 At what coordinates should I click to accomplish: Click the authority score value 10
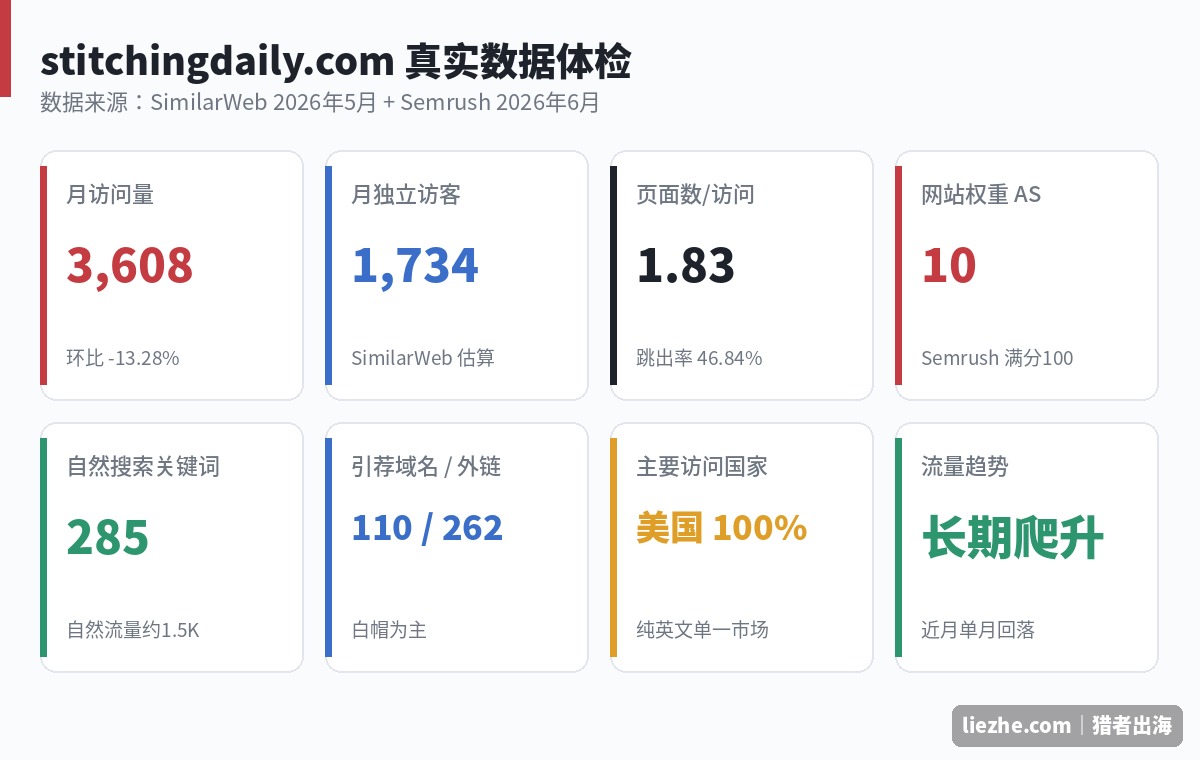[949, 265]
